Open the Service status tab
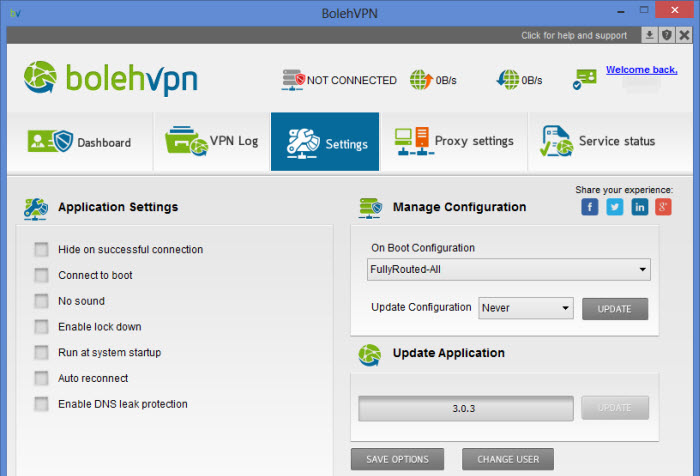Screen dimensions: 700x476 [610, 142]
